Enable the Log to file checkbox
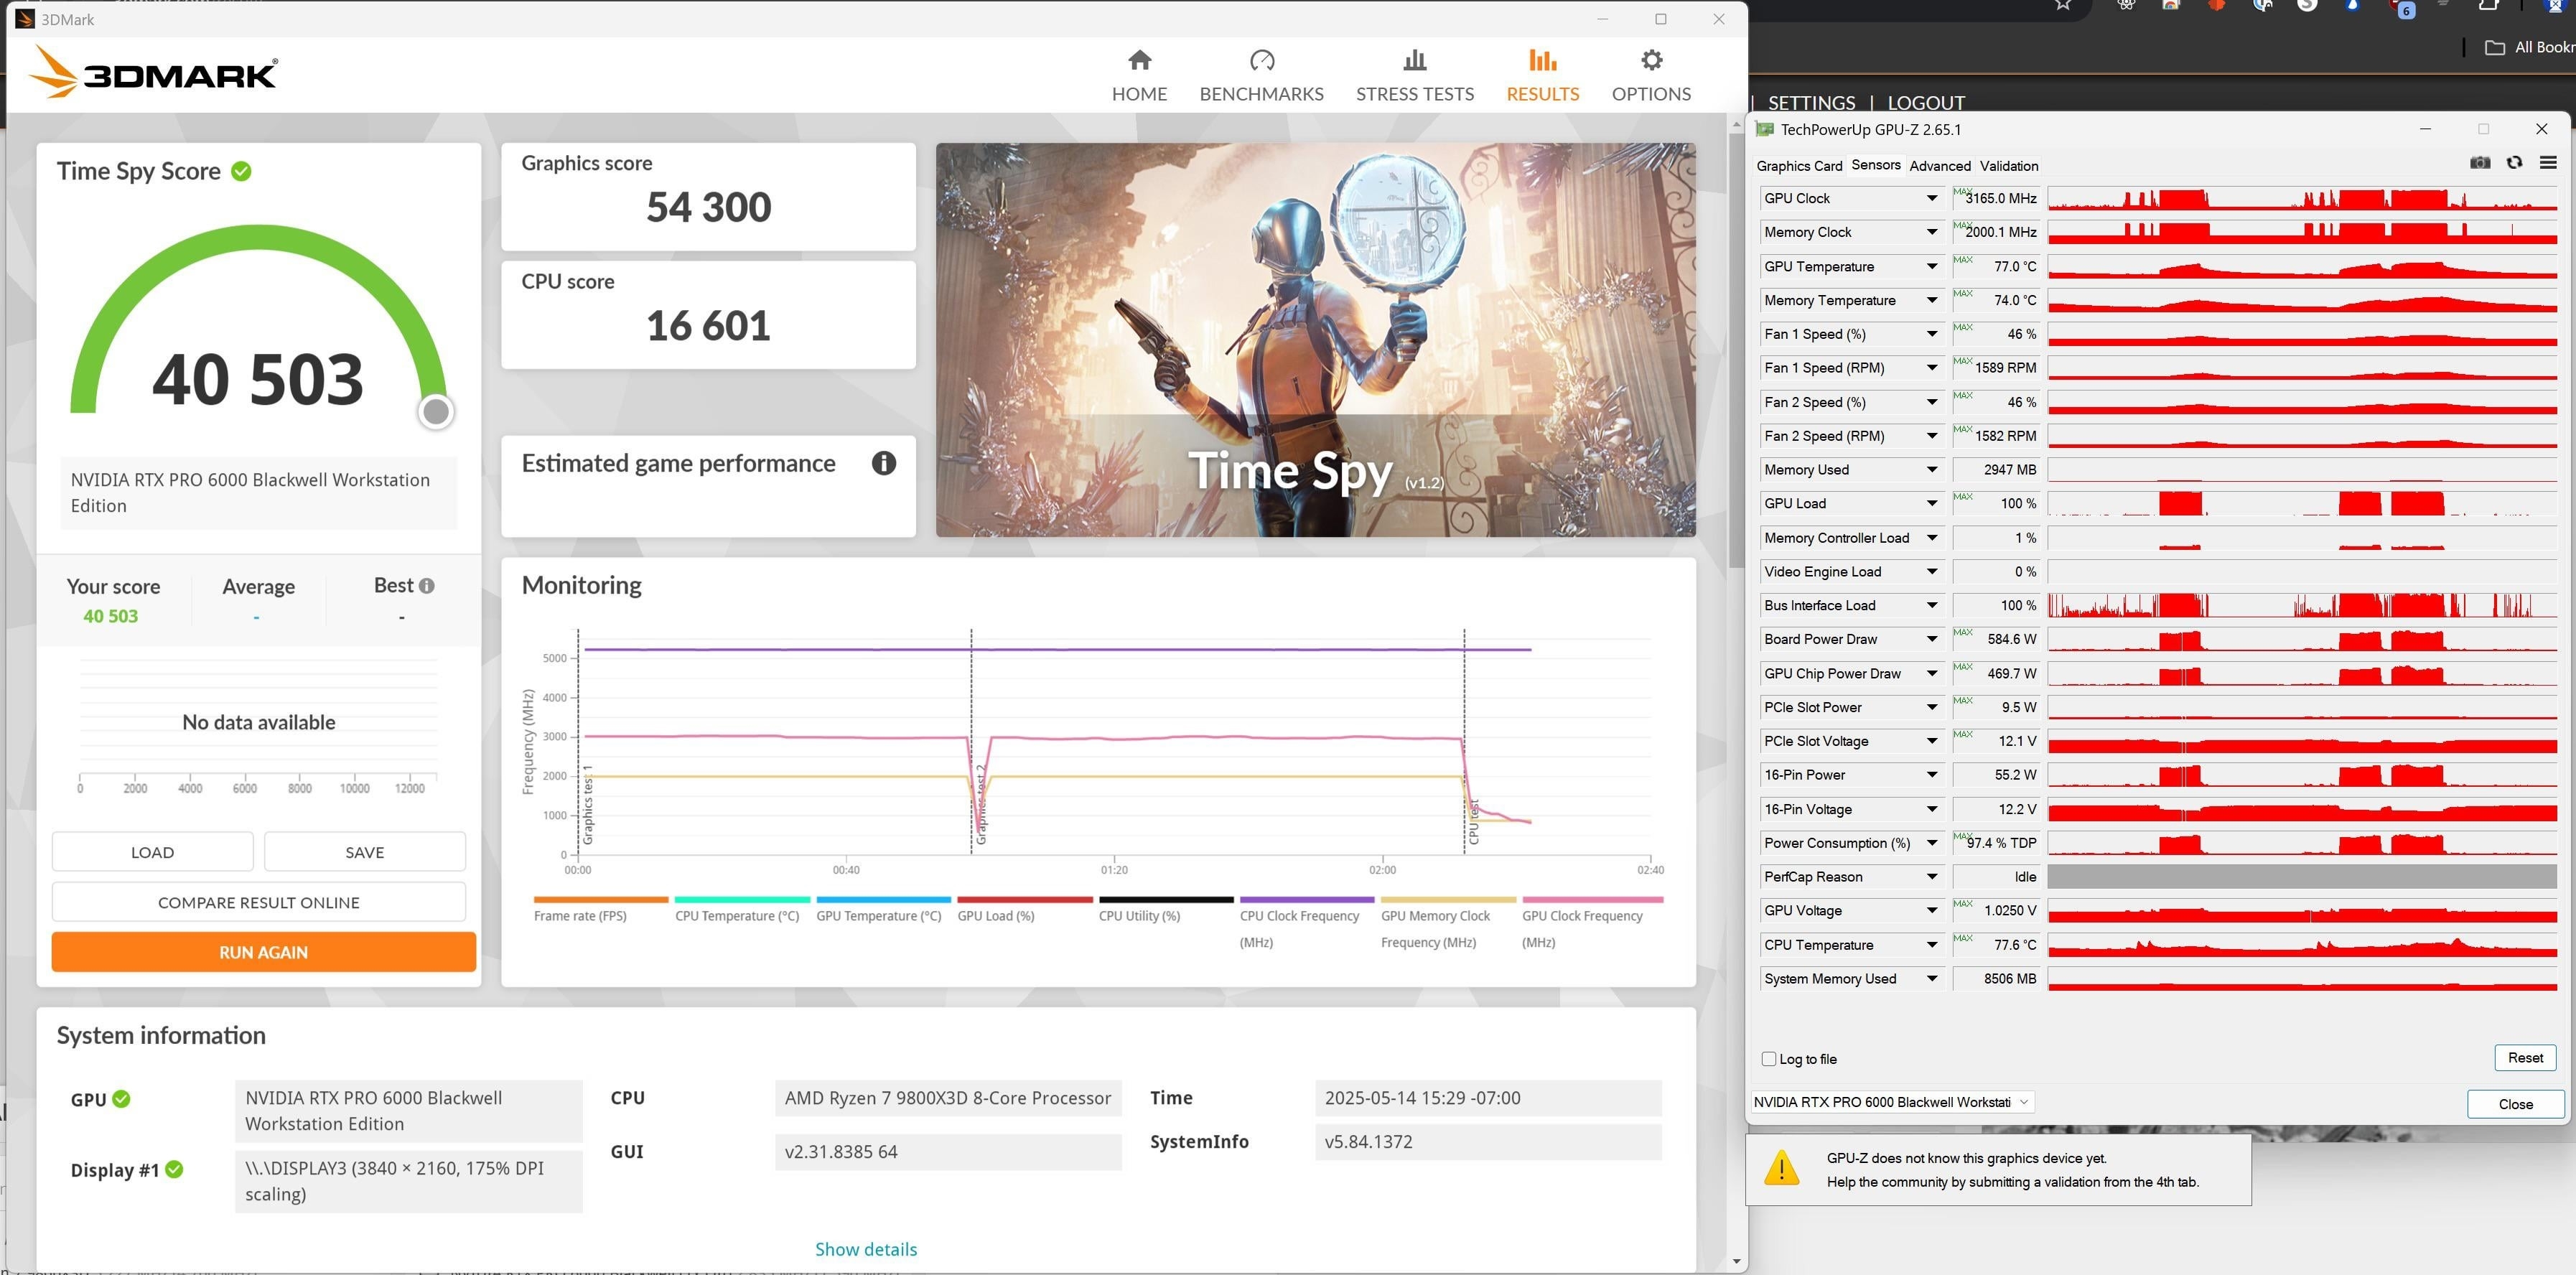The width and height of the screenshot is (2576, 1275). pos(1768,1059)
